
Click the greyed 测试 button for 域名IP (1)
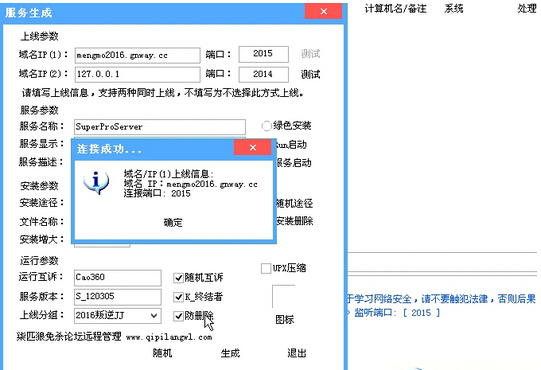click(x=310, y=54)
